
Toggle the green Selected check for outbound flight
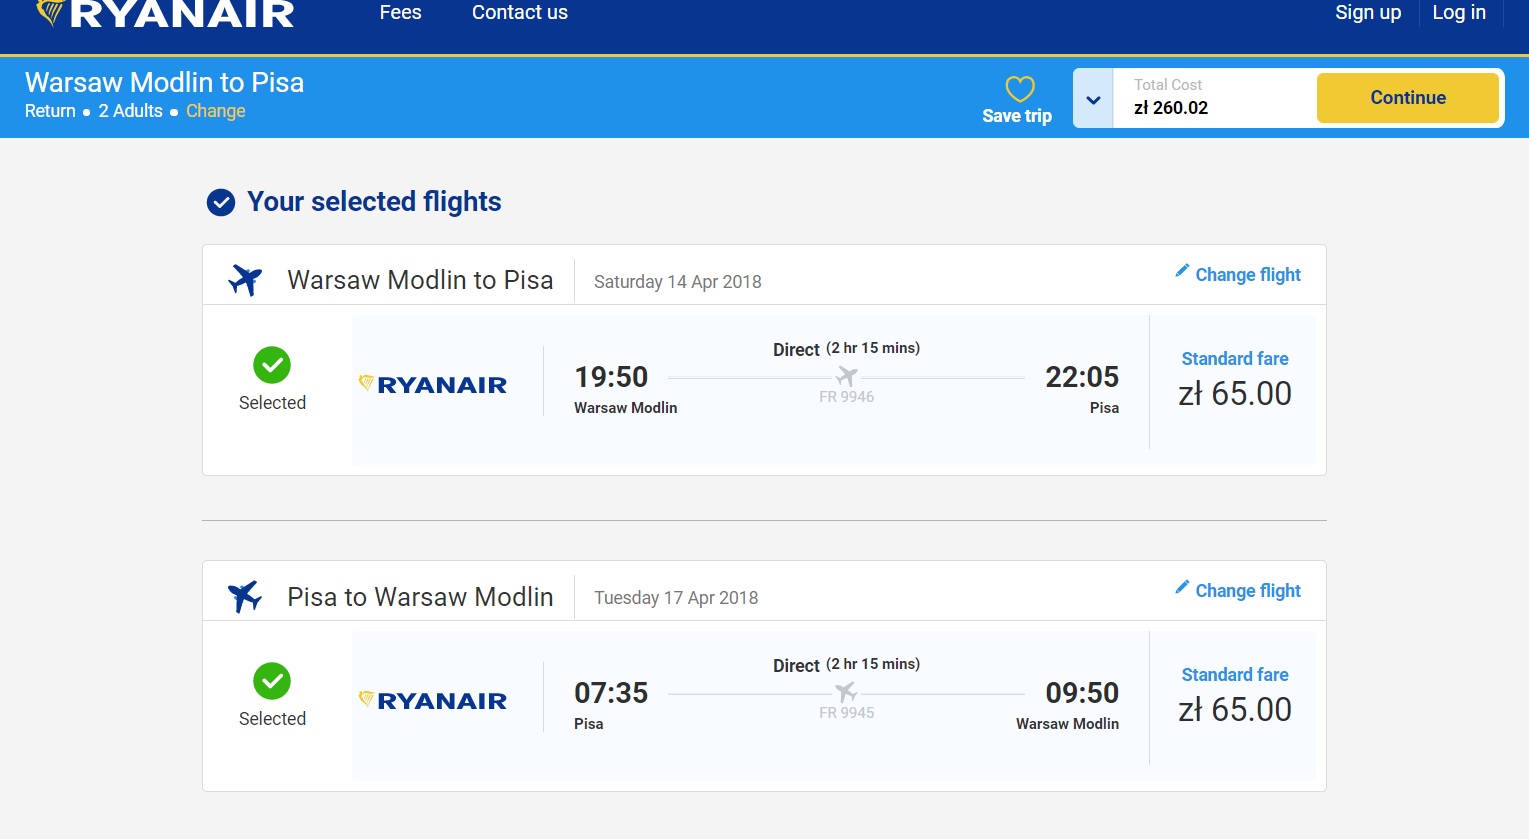[x=272, y=365]
